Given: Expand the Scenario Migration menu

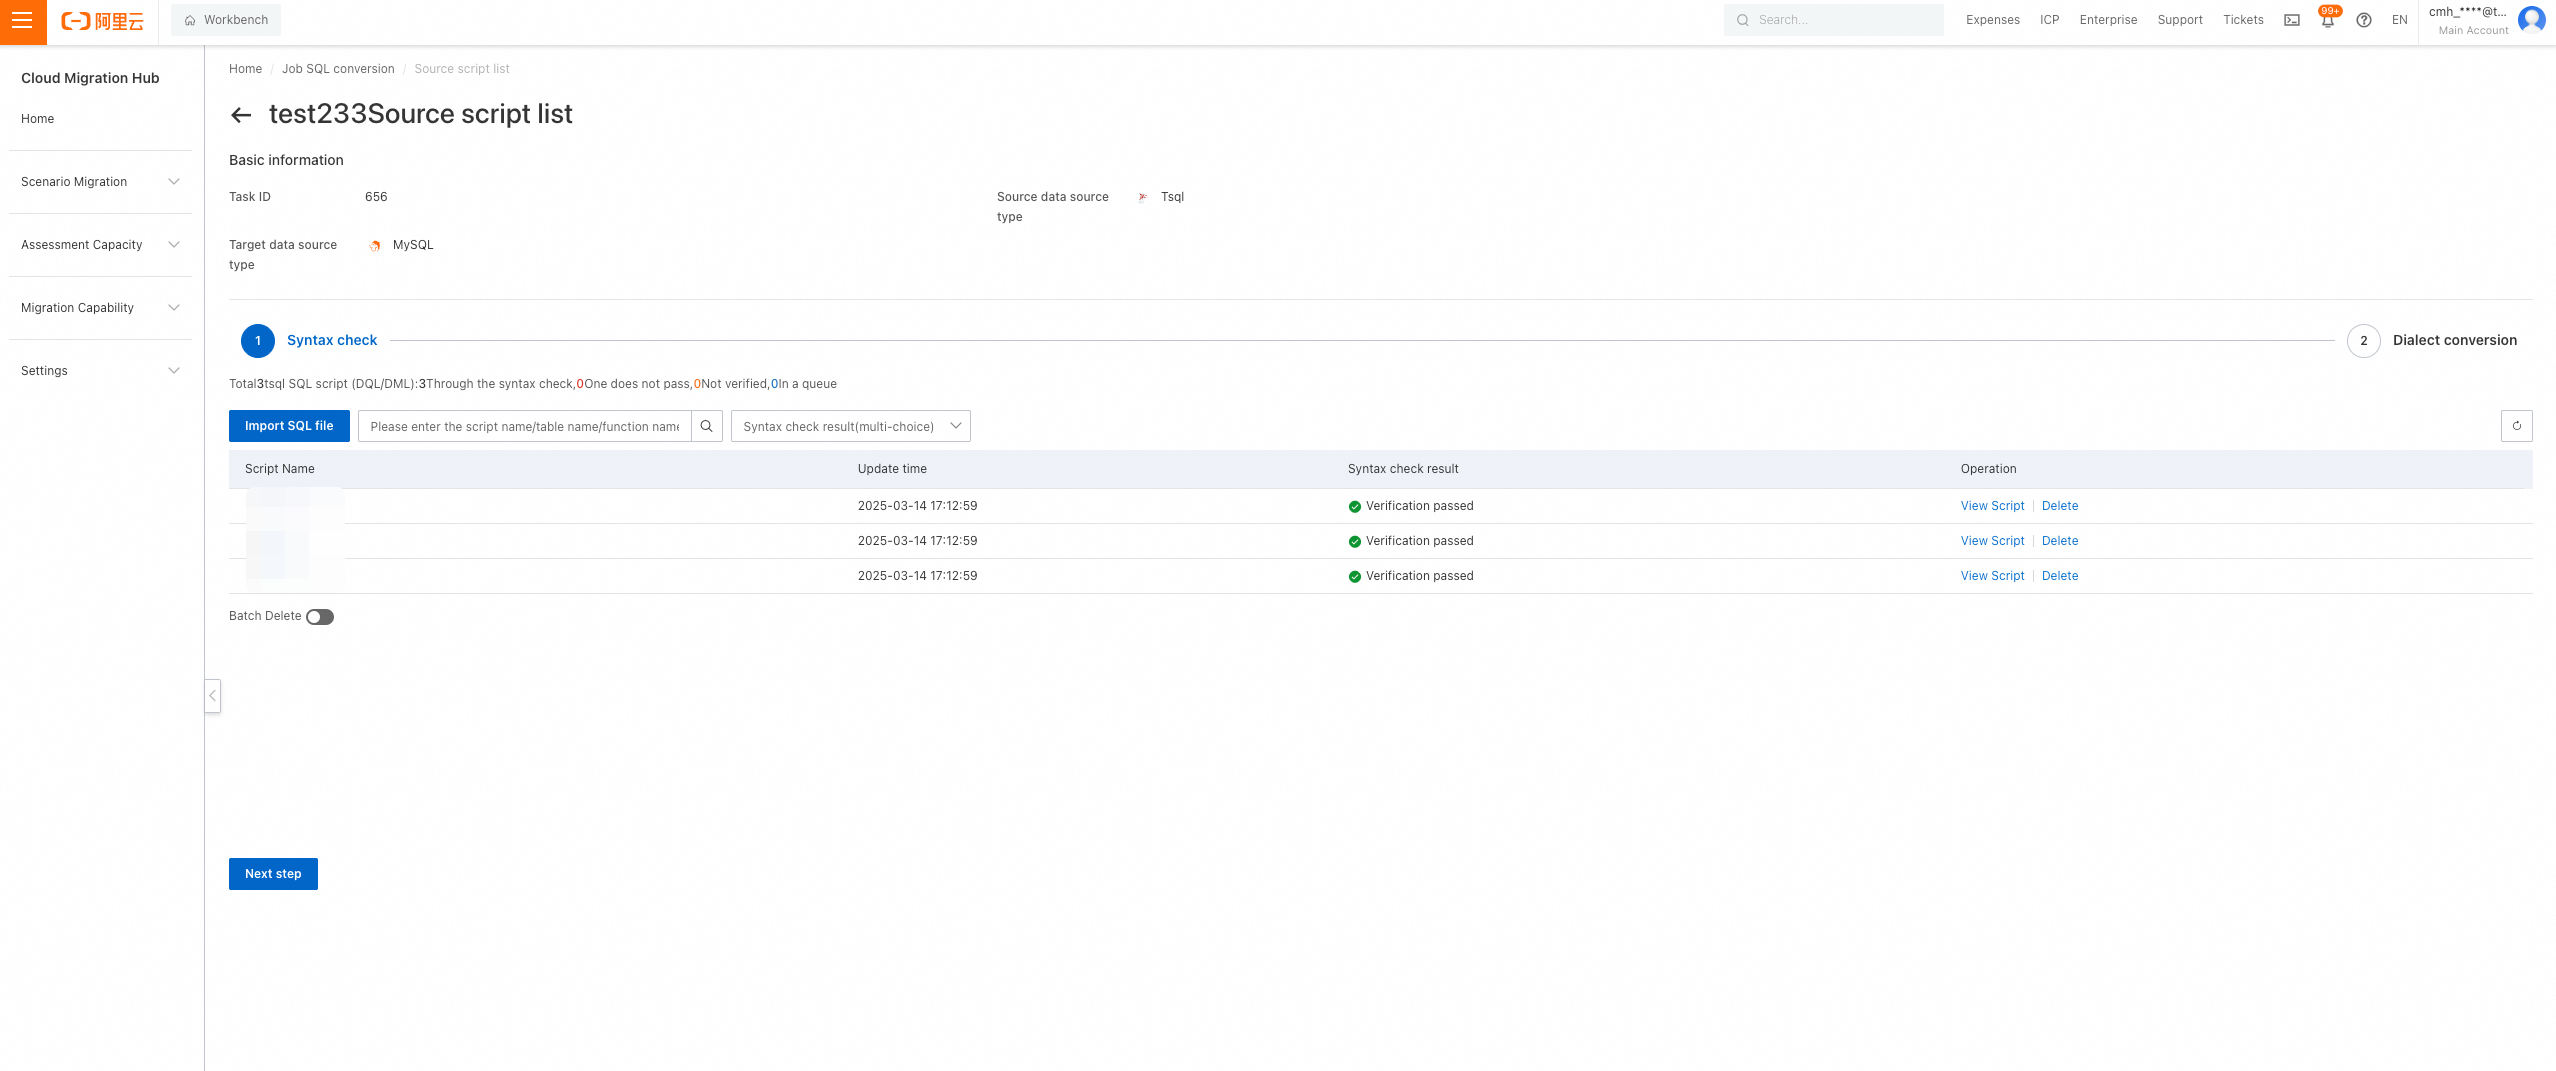Looking at the screenshot, I should (100, 182).
